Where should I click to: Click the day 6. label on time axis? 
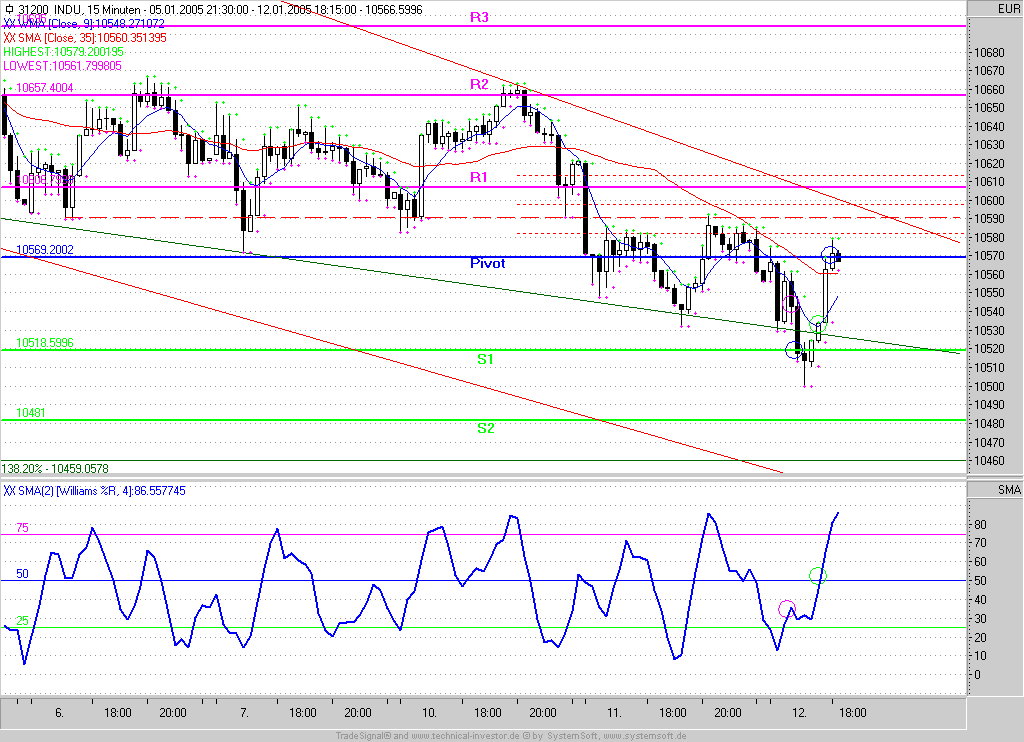click(59, 713)
